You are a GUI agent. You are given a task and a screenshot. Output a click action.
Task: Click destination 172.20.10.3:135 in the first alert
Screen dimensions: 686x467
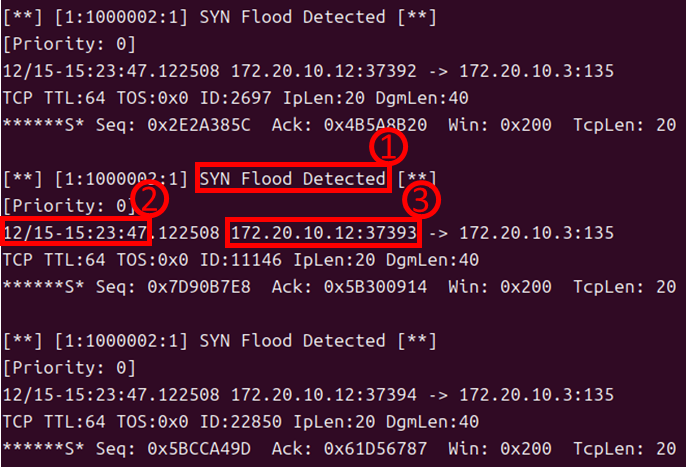(x=536, y=71)
